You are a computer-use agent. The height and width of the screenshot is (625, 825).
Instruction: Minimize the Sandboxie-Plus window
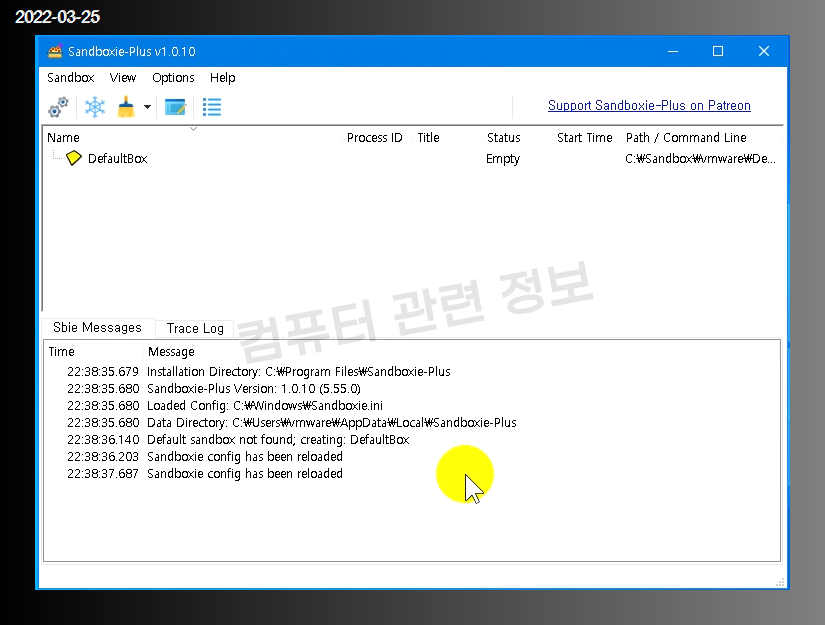point(672,52)
